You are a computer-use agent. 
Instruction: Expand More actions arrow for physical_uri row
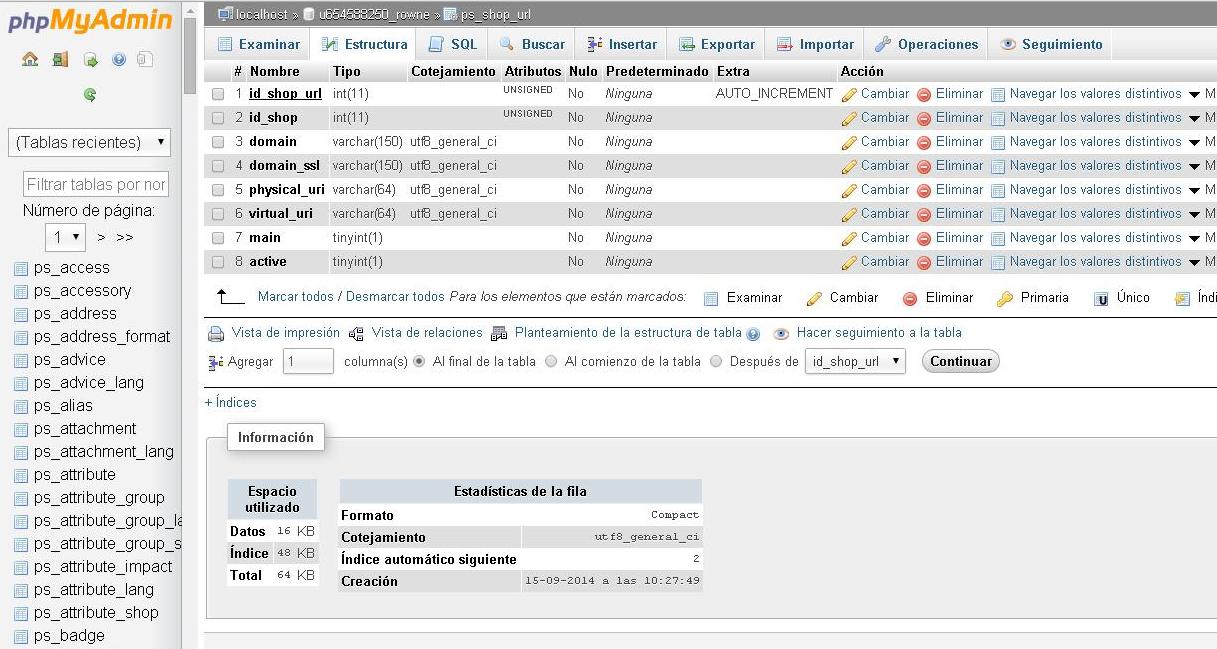pyautogui.click(x=1194, y=190)
